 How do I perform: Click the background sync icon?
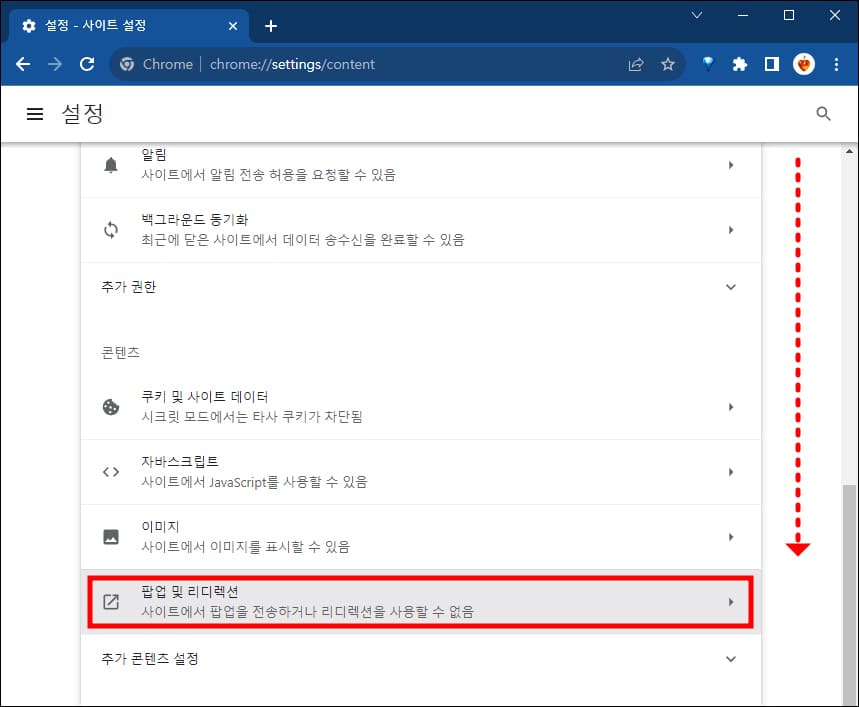110,229
